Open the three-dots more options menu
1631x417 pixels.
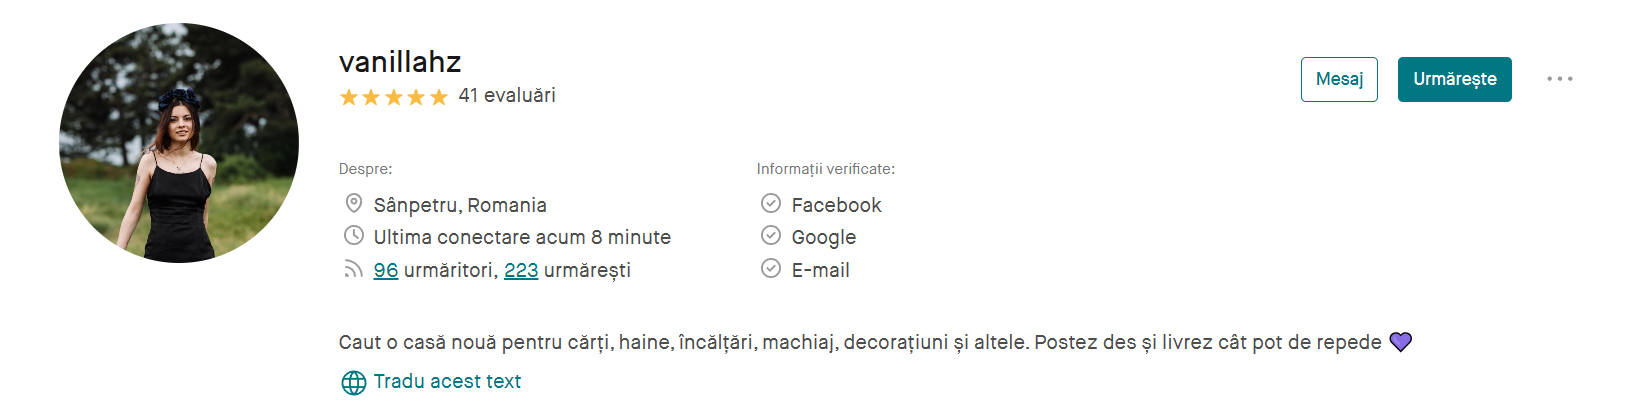(1559, 79)
